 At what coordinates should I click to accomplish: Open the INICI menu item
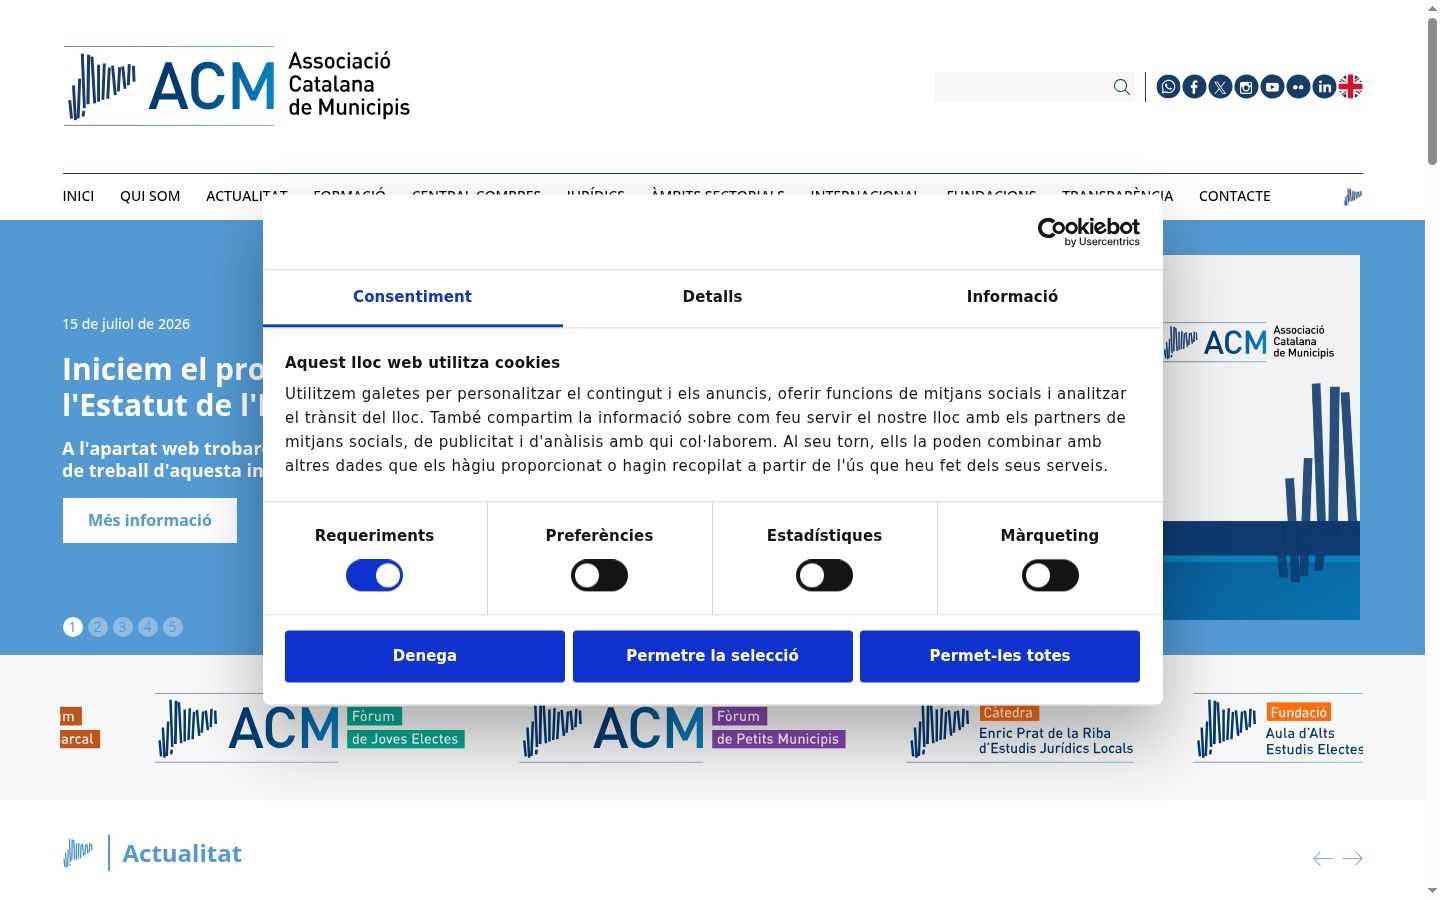point(78,196)
